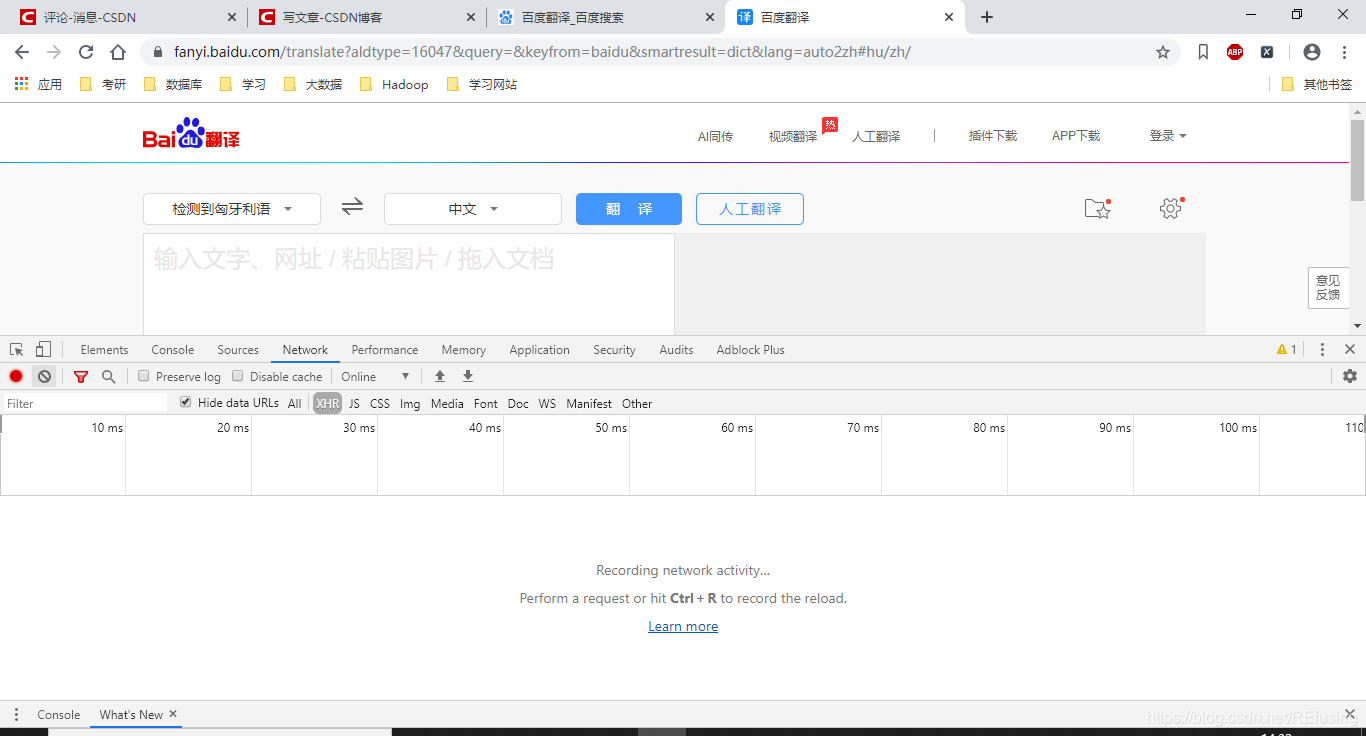Screen dimensions: 1366x736
Task: Select the XHR request type filter
Action: (327, 403)
